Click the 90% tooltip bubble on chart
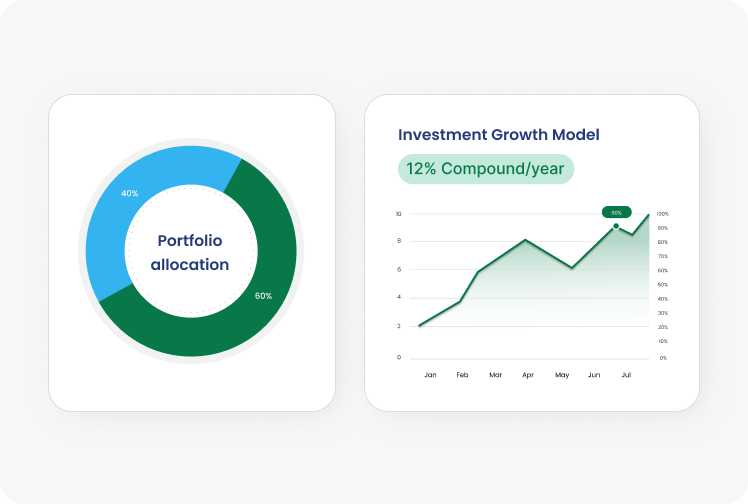 pos(616,212)
